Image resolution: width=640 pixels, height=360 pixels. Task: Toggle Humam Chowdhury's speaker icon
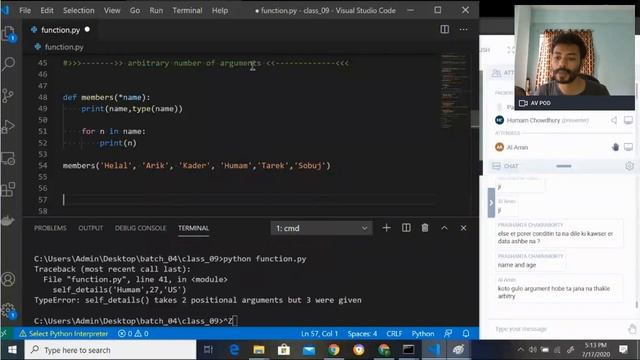(x=614, y=120)
